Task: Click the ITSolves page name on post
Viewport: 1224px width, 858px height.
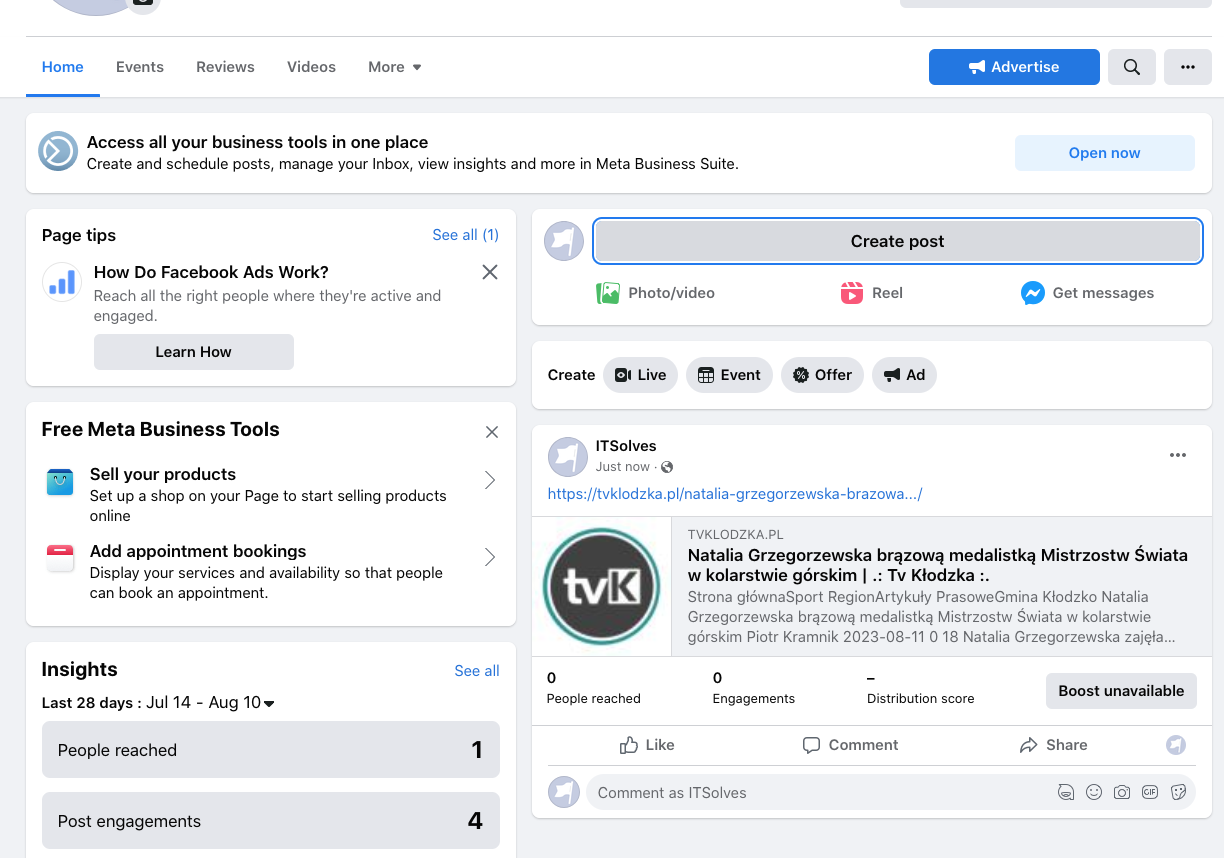Action: (626, 446)
